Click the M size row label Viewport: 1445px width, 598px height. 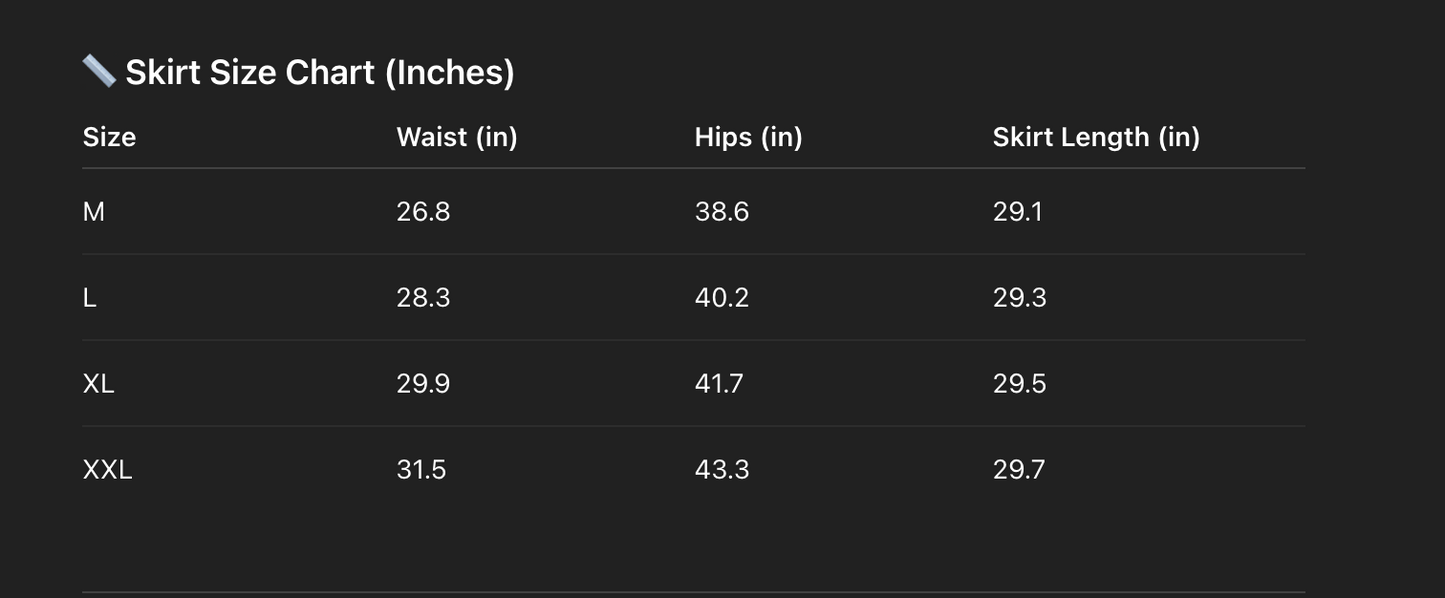pos(94,212)
